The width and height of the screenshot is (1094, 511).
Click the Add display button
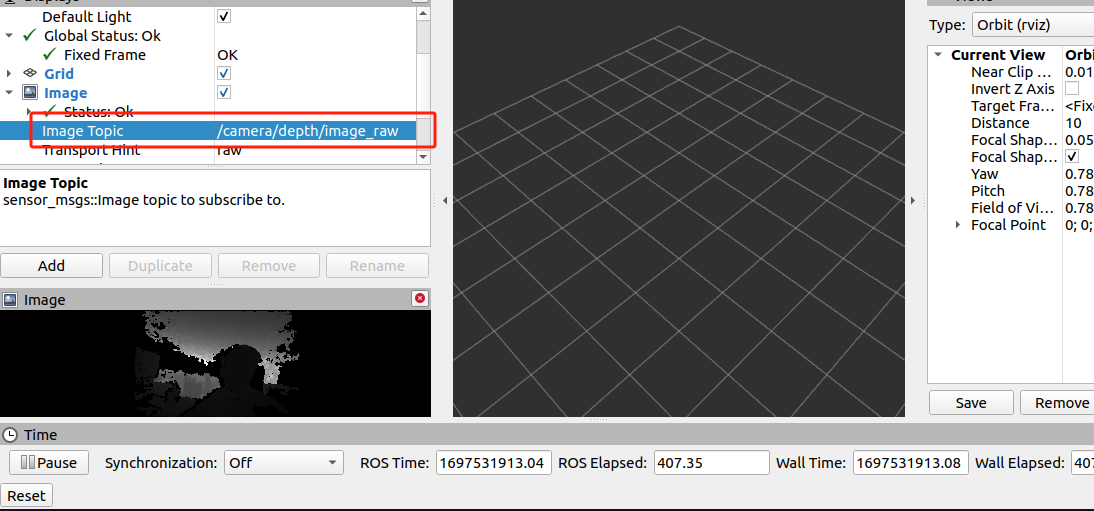[x=52, y=266]
